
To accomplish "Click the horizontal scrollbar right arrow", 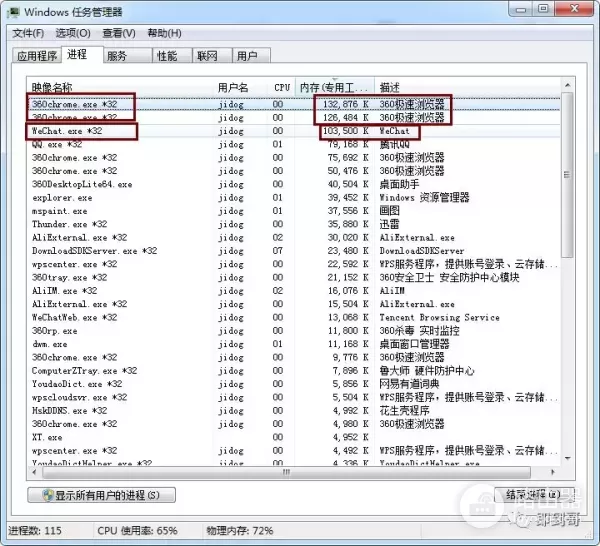I will point(553,472).
